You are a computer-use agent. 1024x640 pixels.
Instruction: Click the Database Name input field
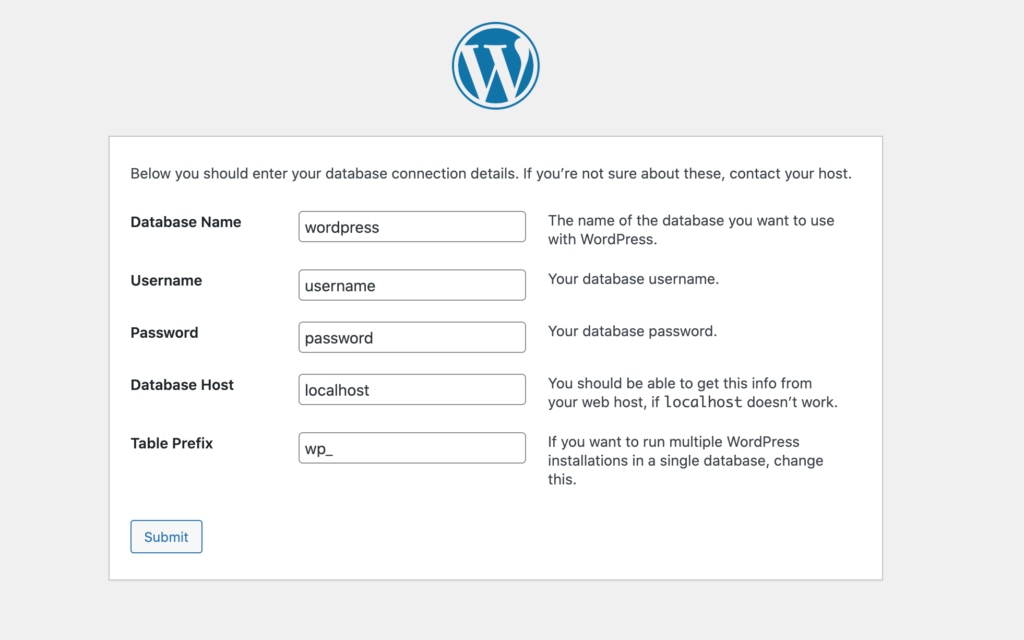pos(412,227)
